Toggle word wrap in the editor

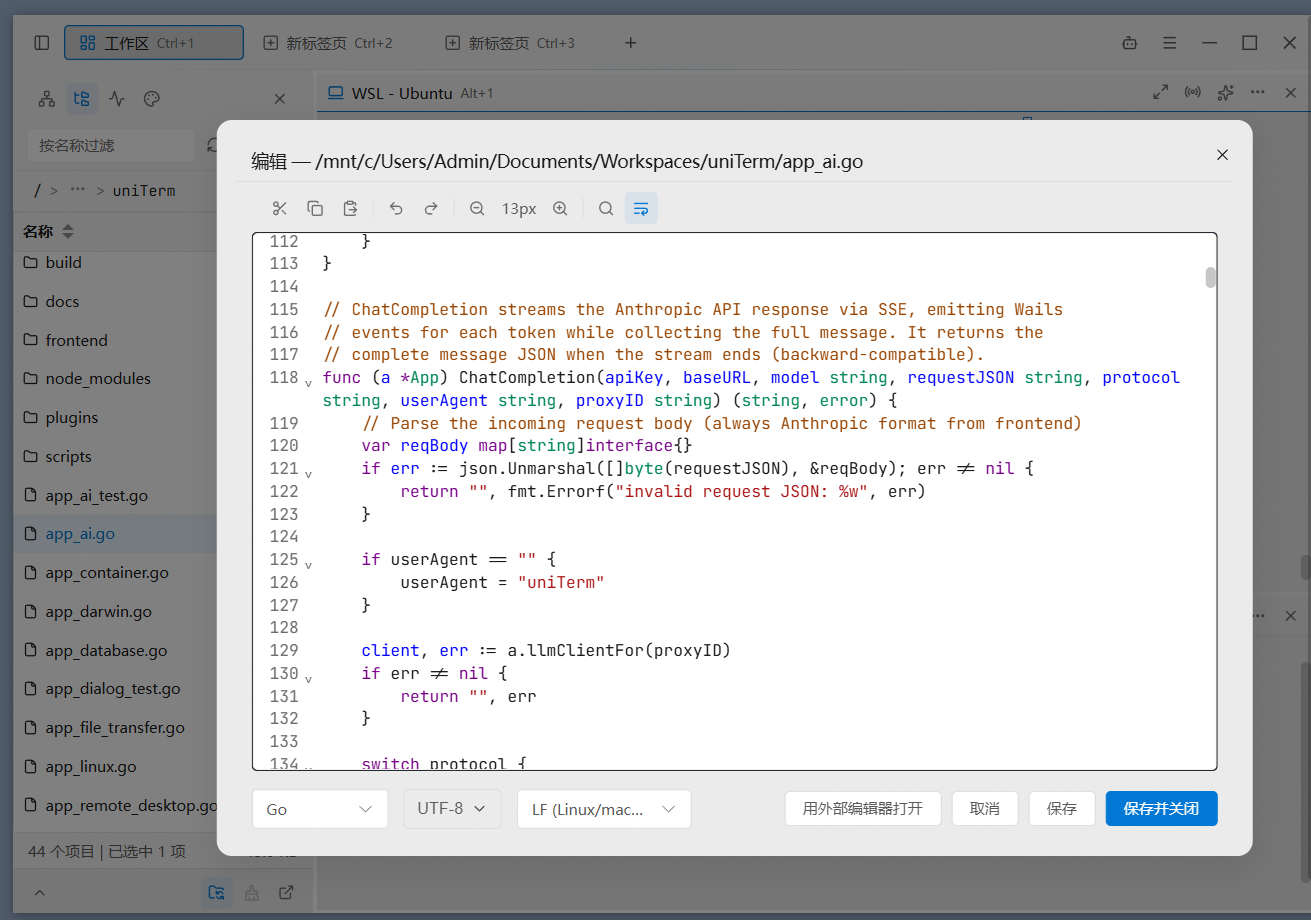tap(641, 208)
